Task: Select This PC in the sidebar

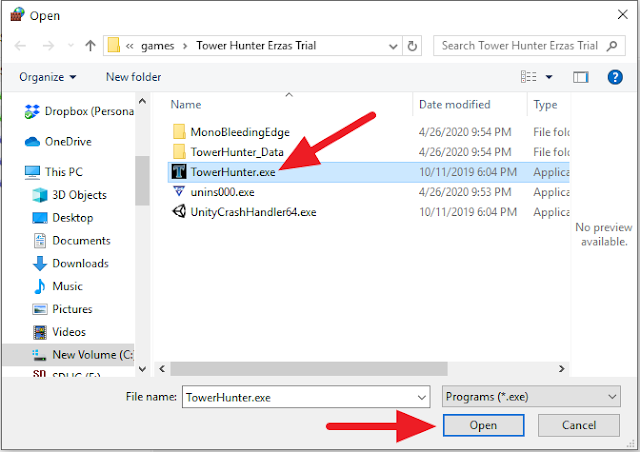Action: point(54,172)
